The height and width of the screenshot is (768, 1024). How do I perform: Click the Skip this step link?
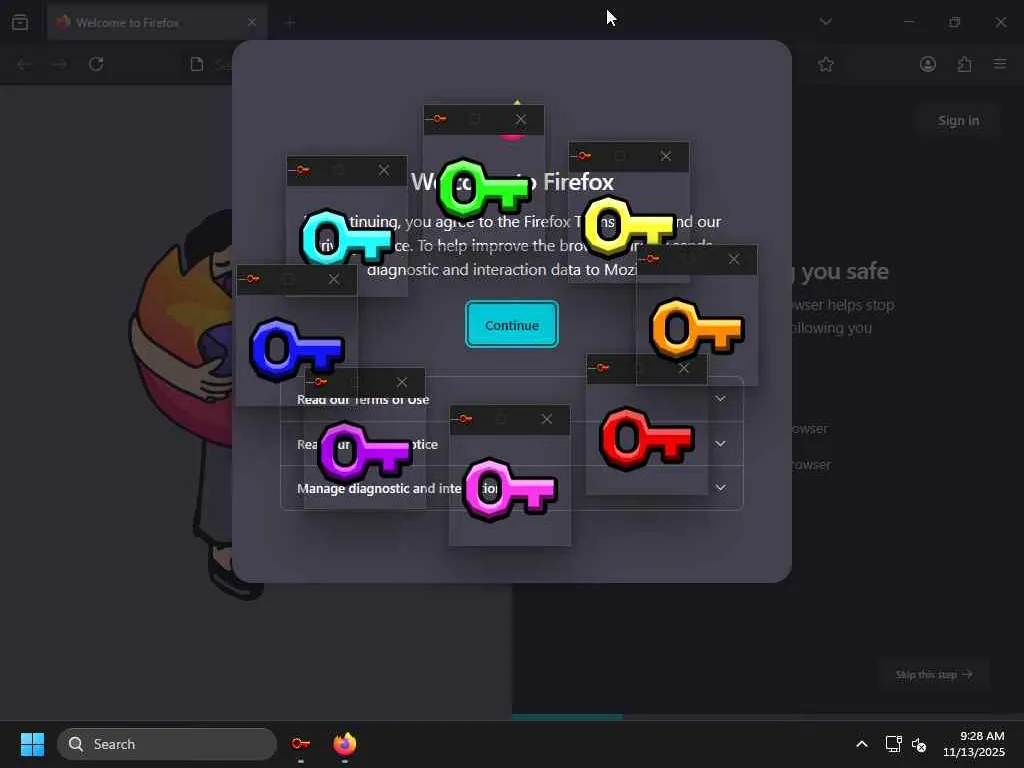[x=934, y=674]
